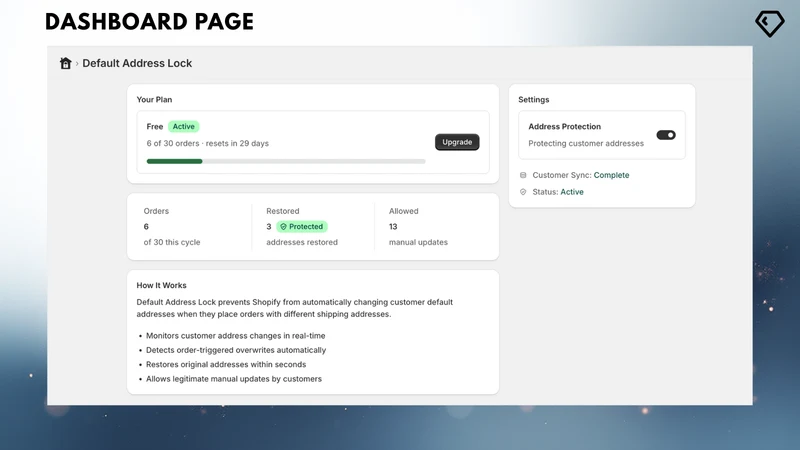Click 'of 30 this cycle' text
This screenshot has width=800, height=450.
click(172, 242)
